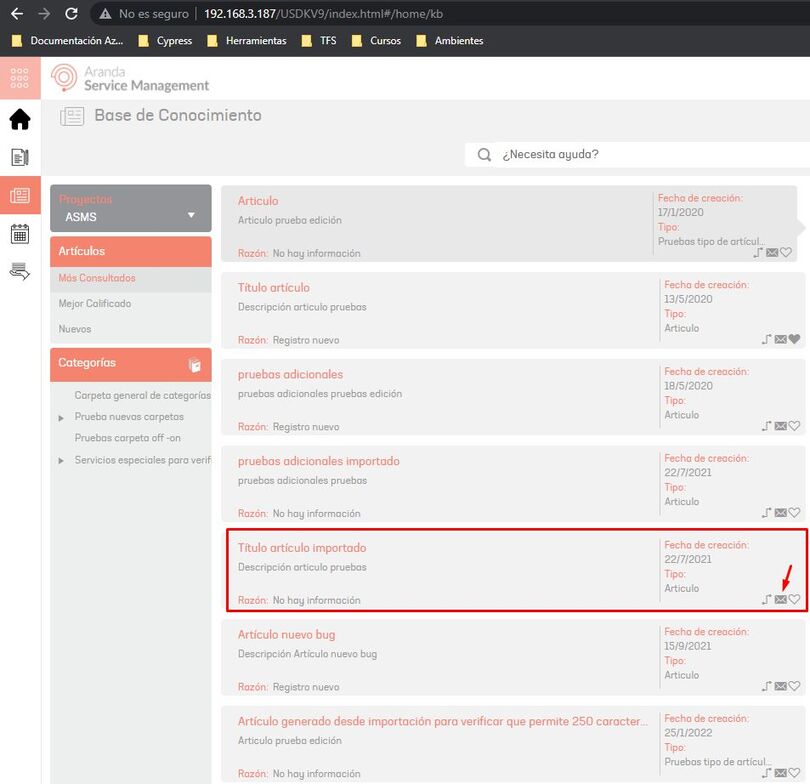Click the Categorías folder icon
This screenshot has height=784, width=810.
coord(195,365)
